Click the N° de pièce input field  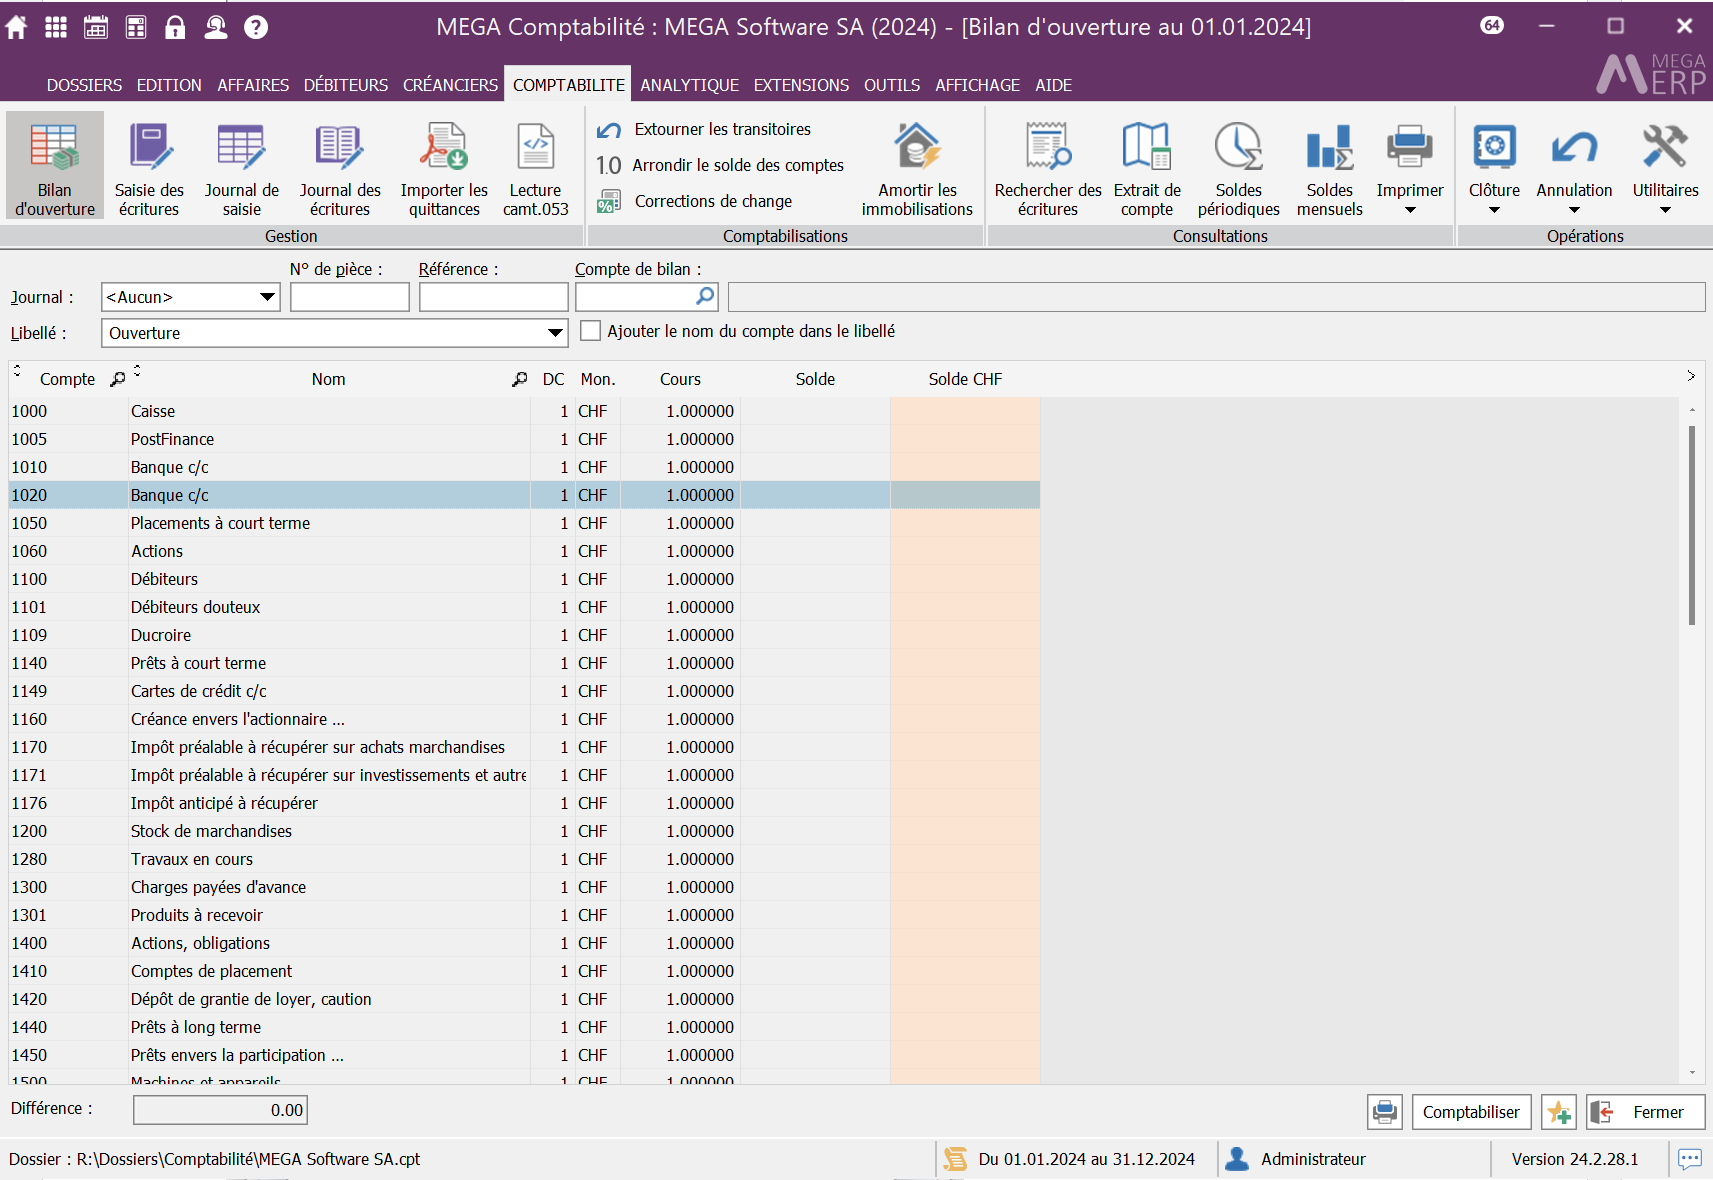350,297
